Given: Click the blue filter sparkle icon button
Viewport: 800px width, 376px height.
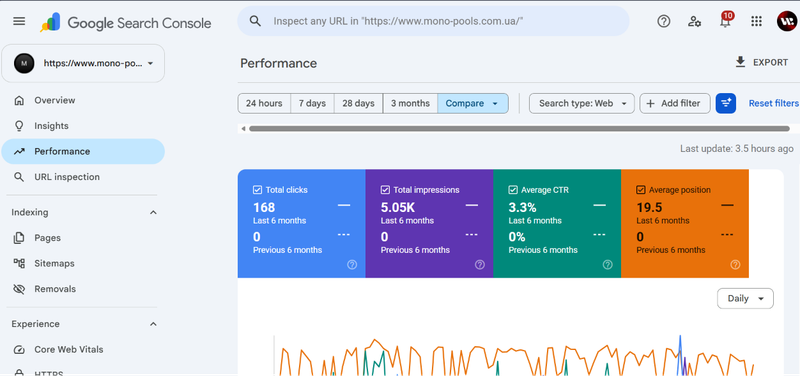Looking at the screenshot, I should coord(726,103).
